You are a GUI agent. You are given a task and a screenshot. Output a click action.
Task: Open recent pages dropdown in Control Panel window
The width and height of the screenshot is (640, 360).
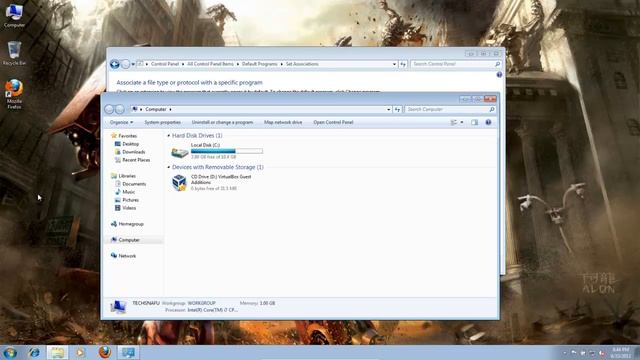pos(133,64)
